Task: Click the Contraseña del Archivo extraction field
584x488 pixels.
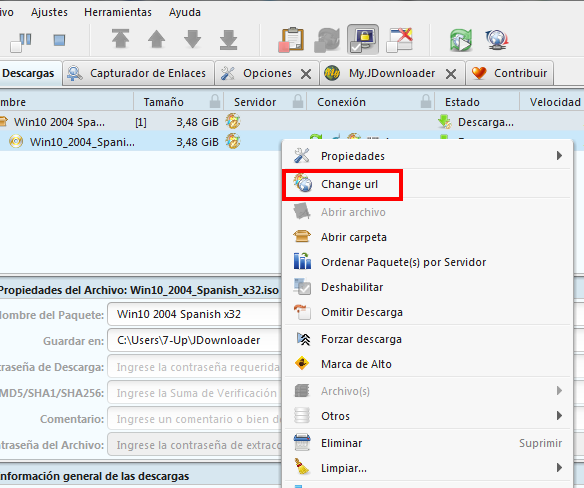Action: pyautogui.click(x=195, y=445)
